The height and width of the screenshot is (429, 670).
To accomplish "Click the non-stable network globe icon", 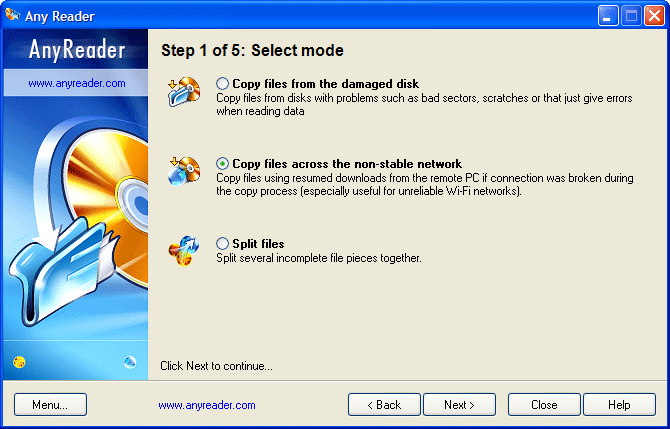I will 184,170.
